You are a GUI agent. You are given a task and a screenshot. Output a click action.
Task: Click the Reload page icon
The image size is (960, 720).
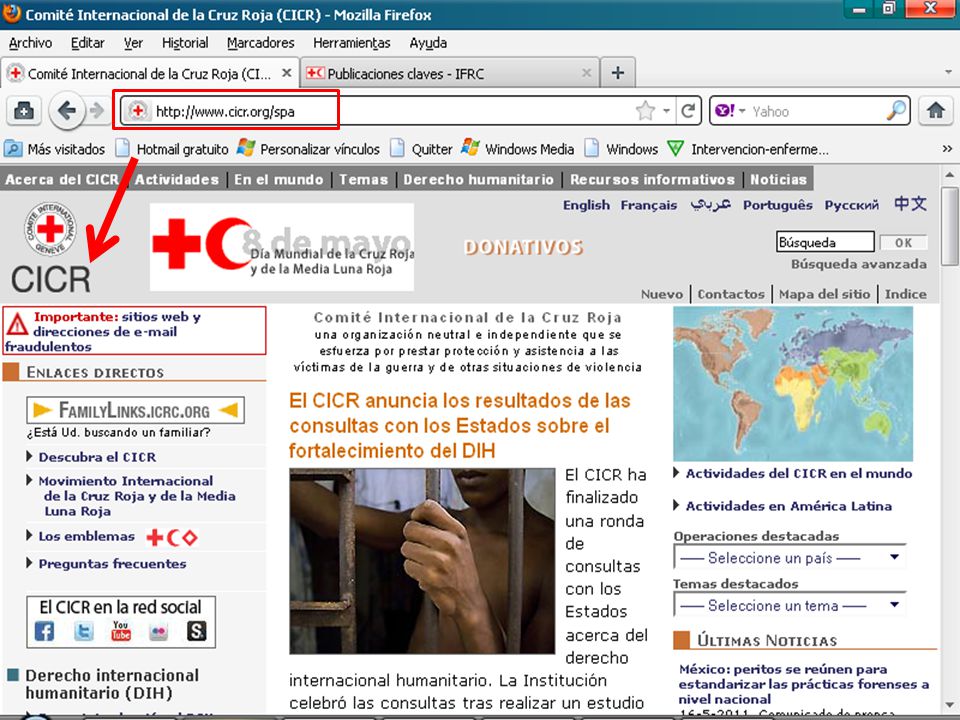pyautogui.click(x=688, y=111)
